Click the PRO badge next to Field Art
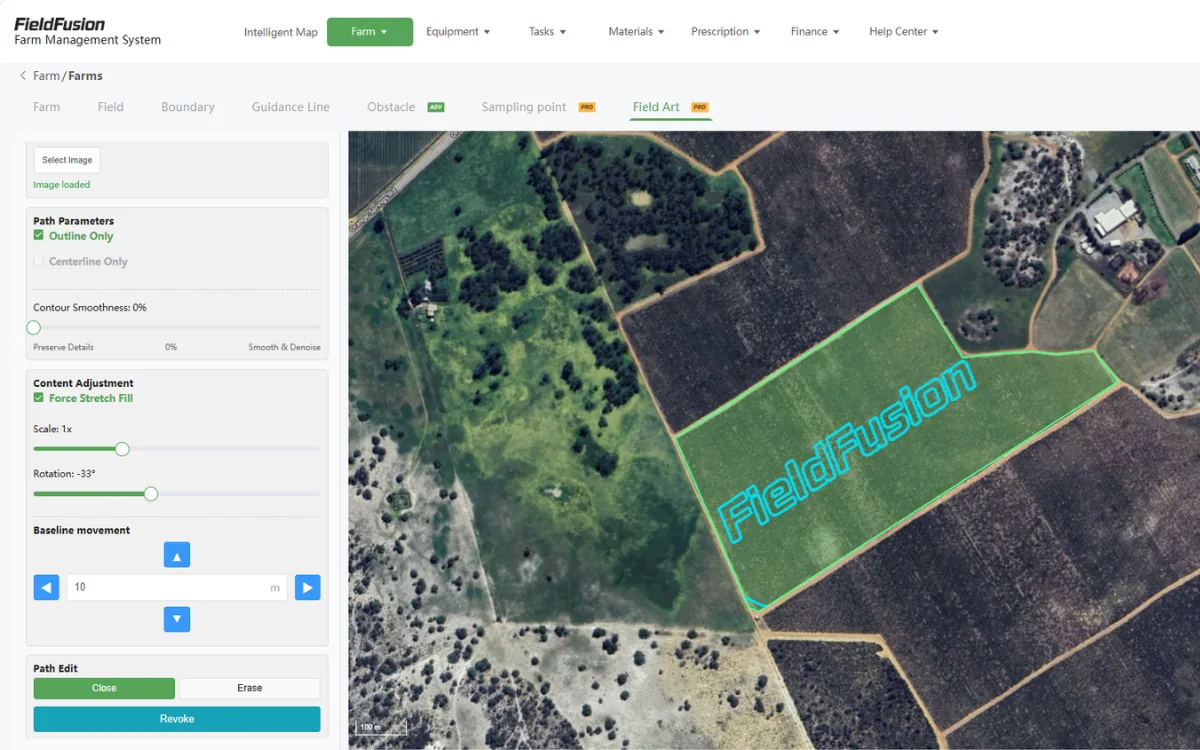 coord(700,107)
